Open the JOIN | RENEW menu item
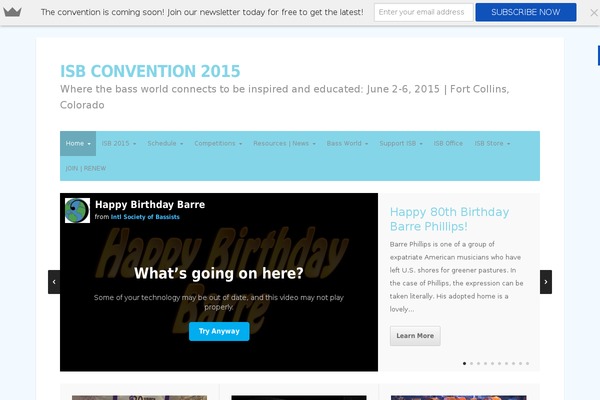600x400 pixels. coord(86,168)
